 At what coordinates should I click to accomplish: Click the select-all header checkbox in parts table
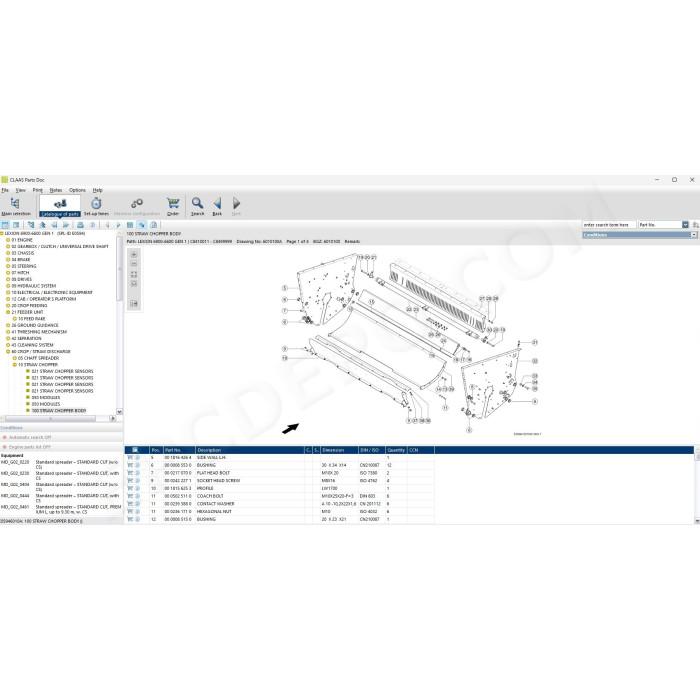(x=135, y=450)
